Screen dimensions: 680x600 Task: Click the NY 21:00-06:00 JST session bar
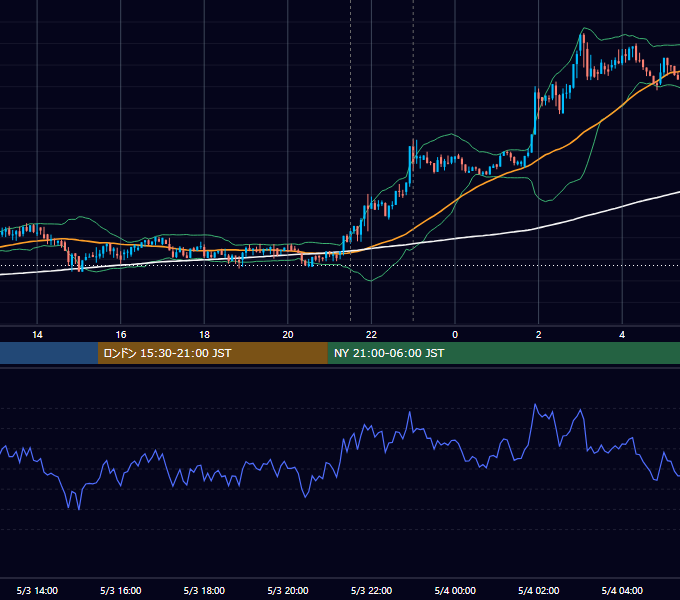click(x=503, y=353)
